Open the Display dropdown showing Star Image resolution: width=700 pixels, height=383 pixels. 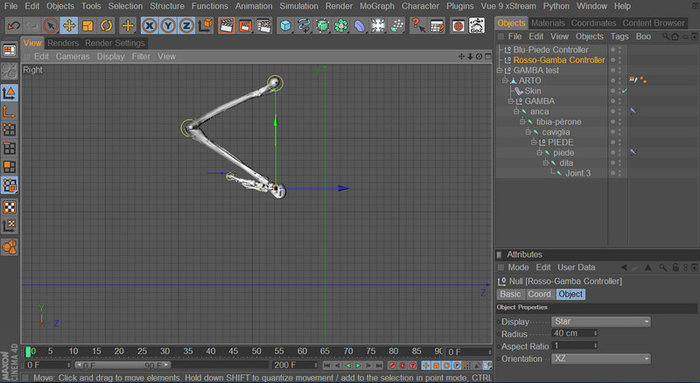coord(601,321)
